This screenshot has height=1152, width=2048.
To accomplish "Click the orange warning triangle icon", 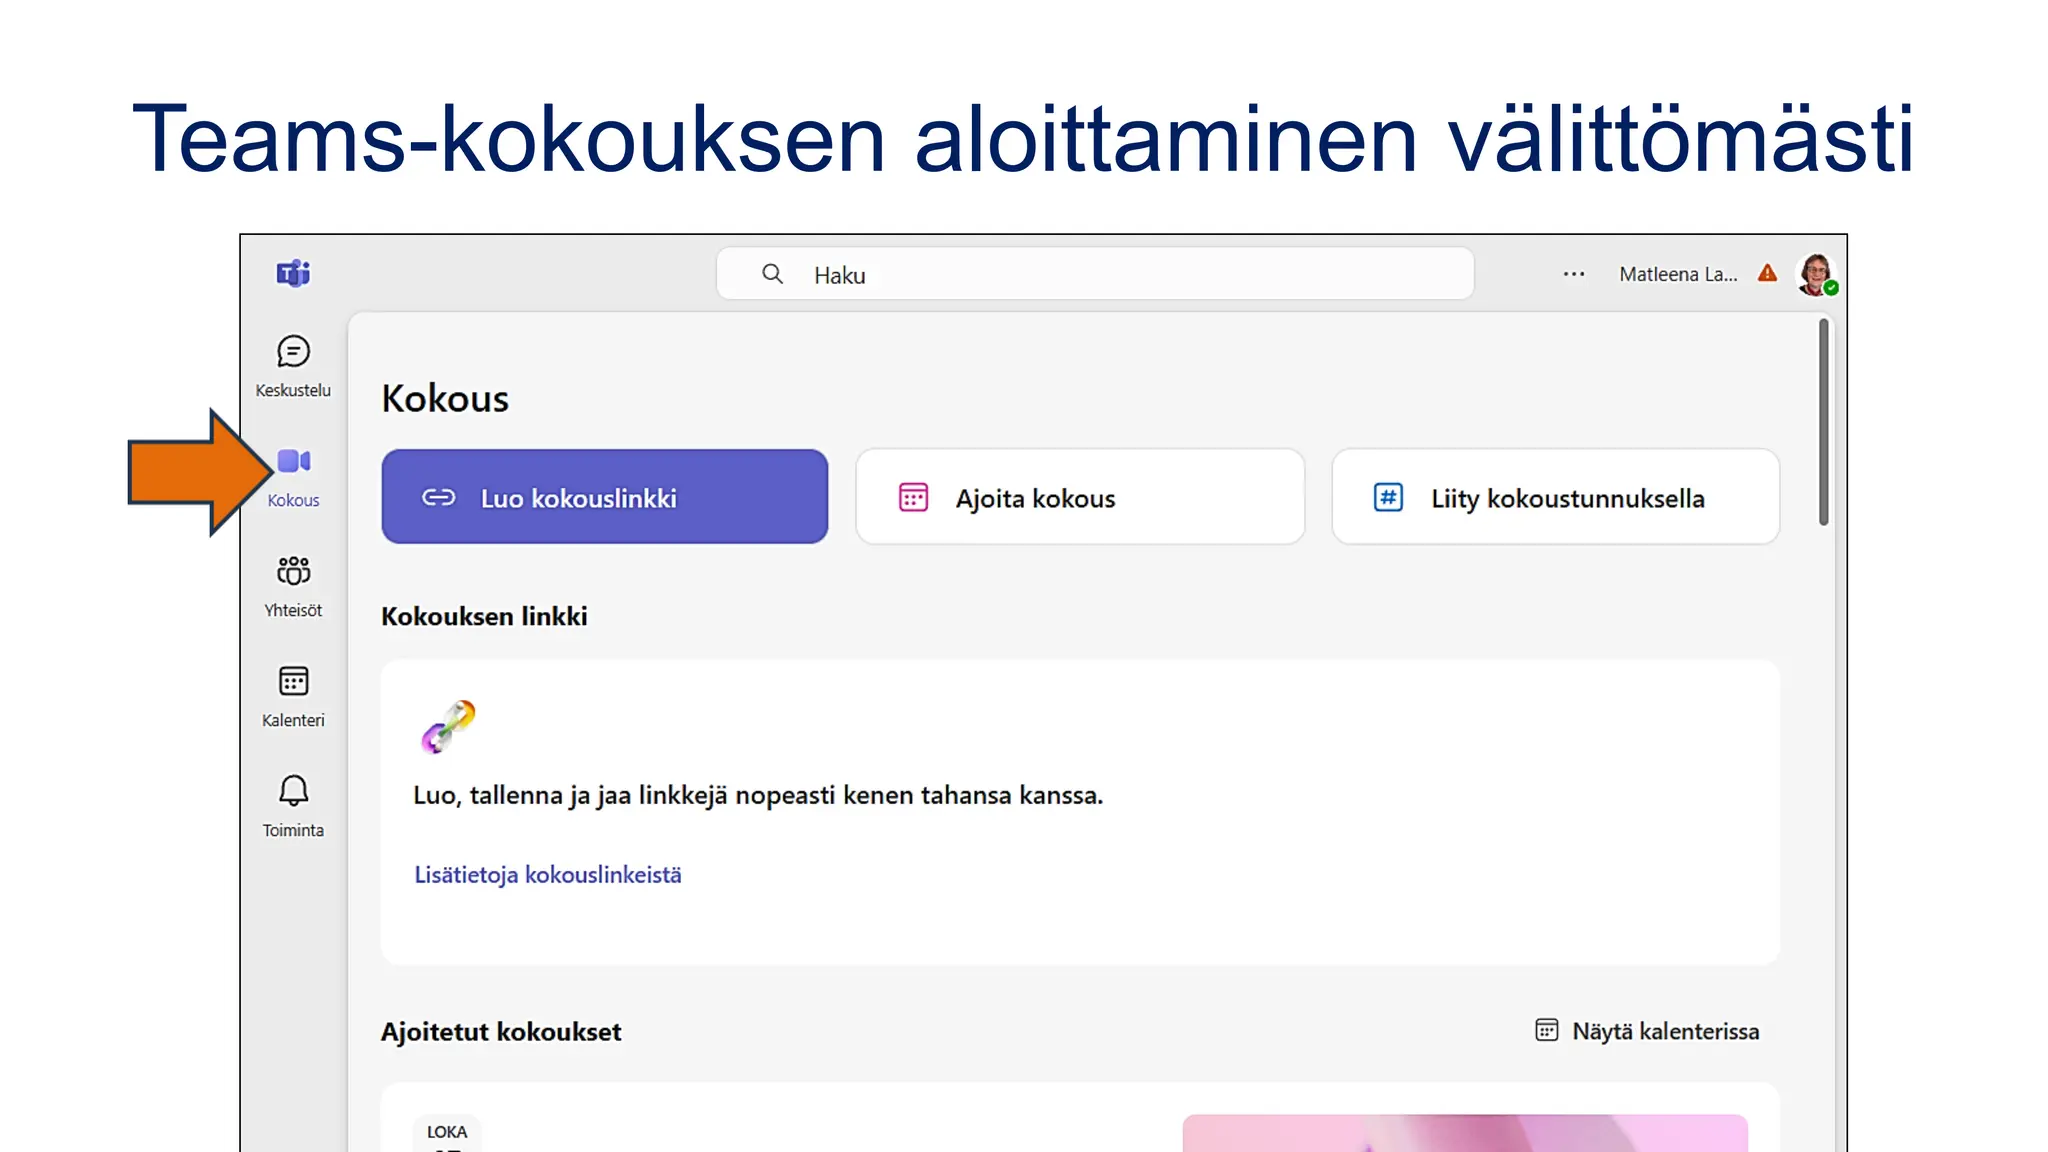I will (1768, 273).
